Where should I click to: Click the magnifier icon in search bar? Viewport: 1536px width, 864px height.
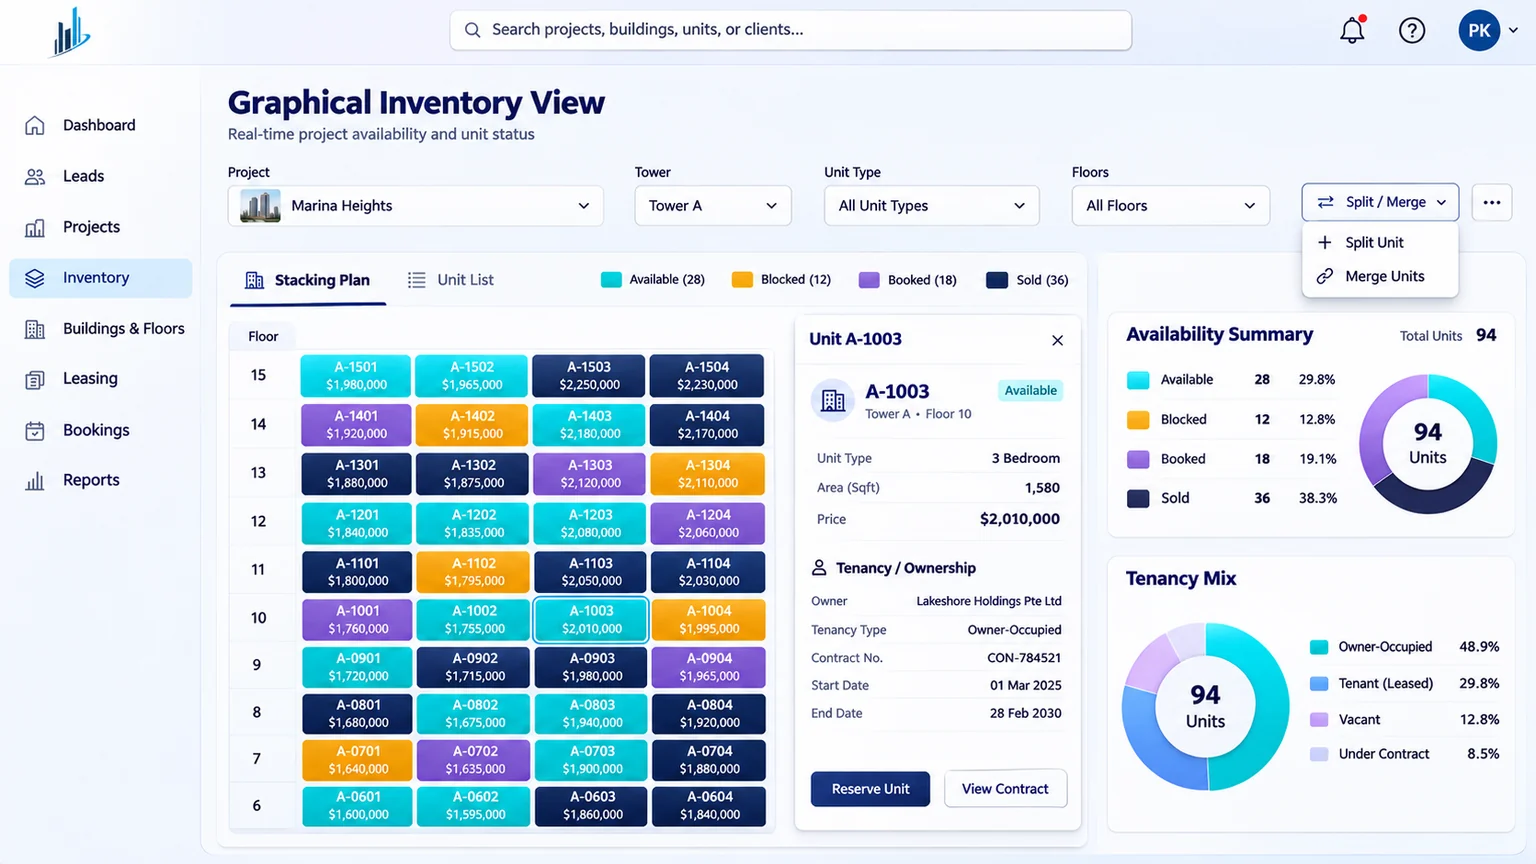(472, 30)
